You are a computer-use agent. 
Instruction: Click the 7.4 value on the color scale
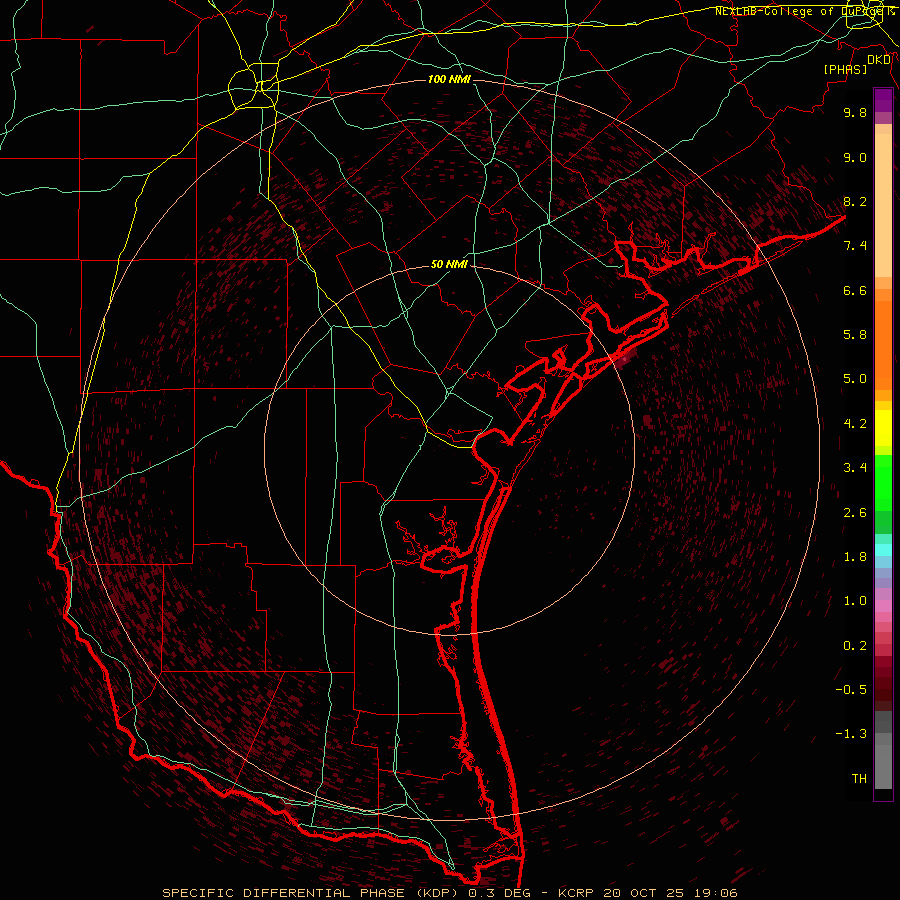click(855, 246)
